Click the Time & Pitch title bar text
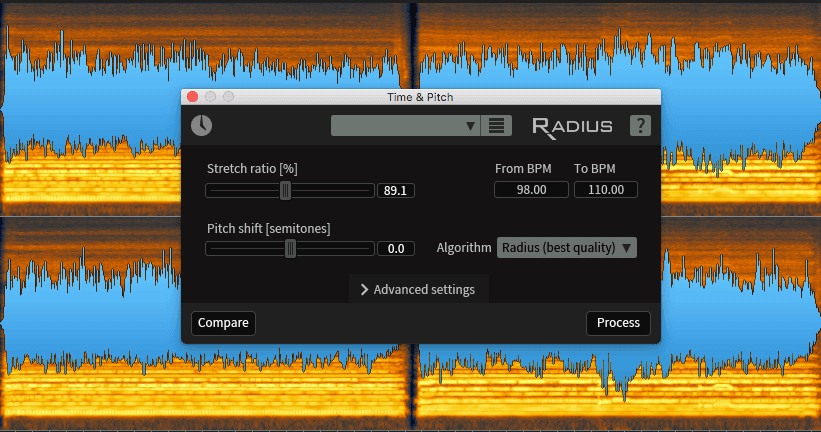Viewport: 821px width, 432px height. pyautogui.click(x=420, y=97)
